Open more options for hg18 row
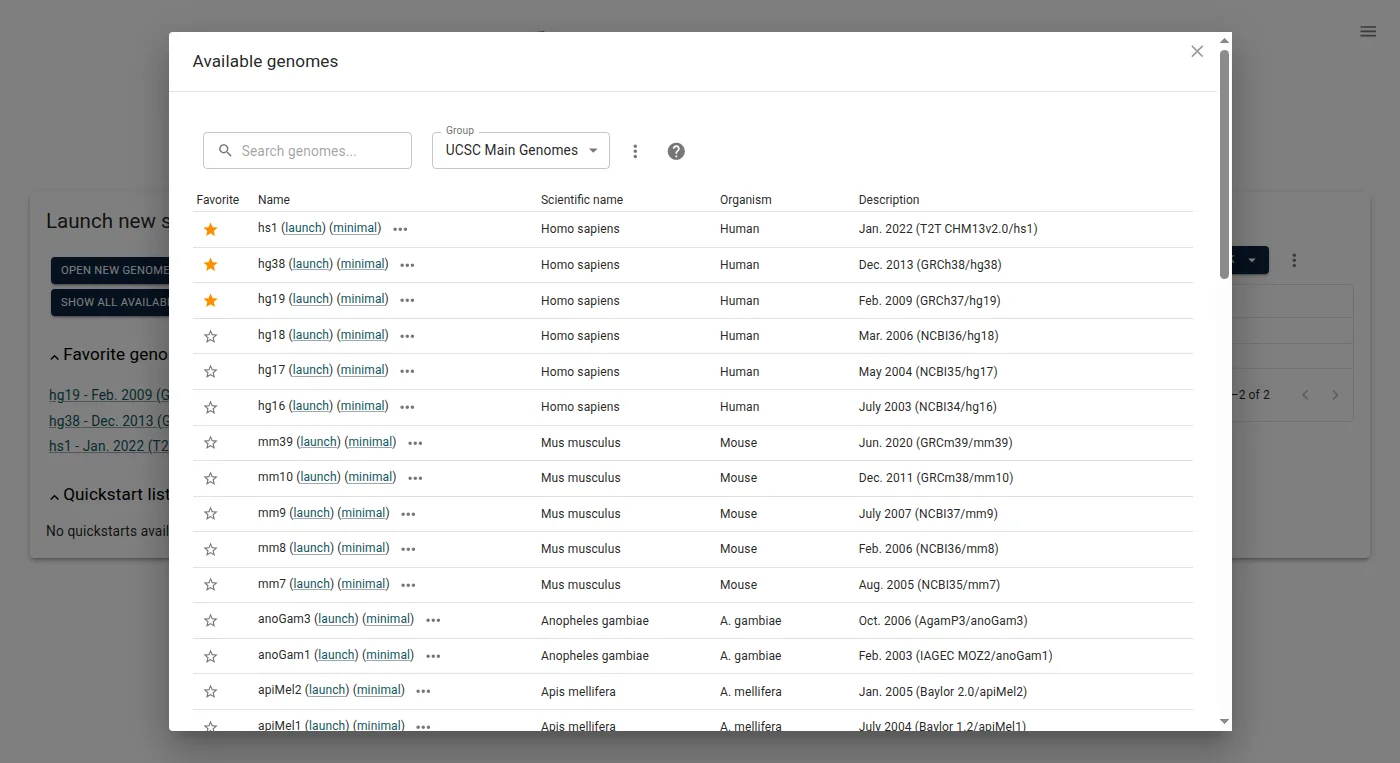 pos(407,336)
